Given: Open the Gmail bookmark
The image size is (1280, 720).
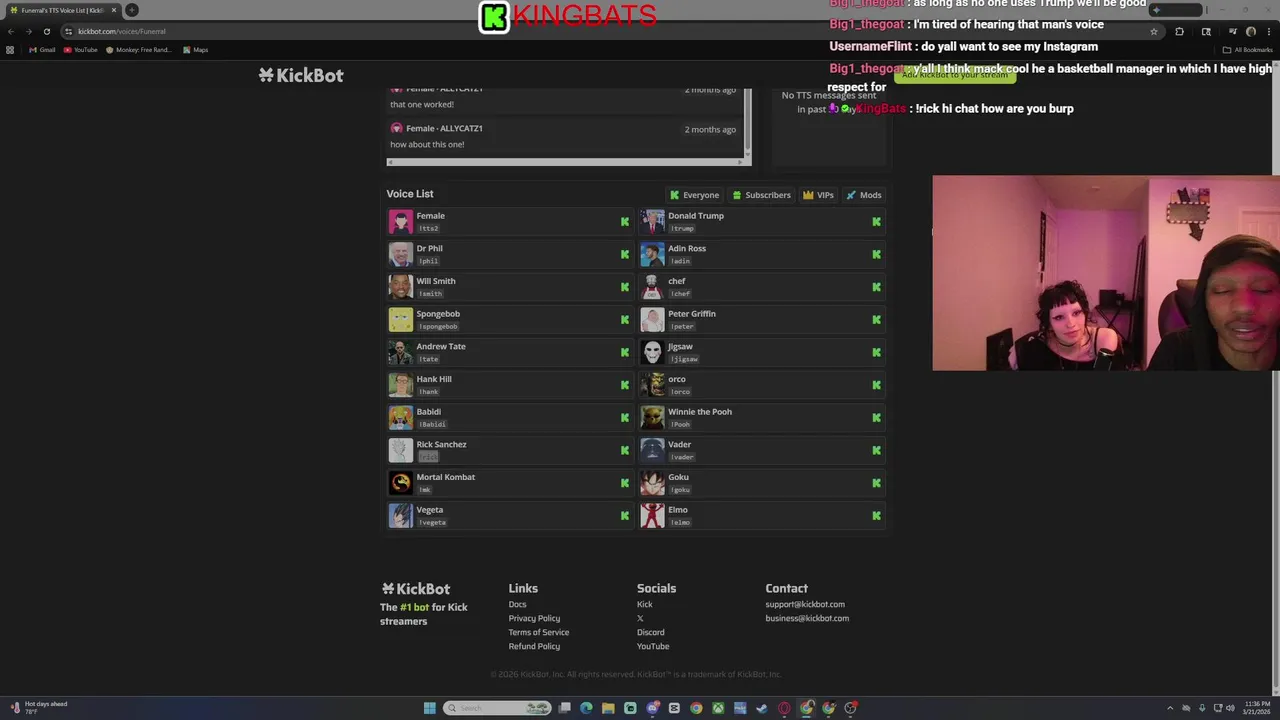Looking at the screenshot, I should tap(42, 50).
